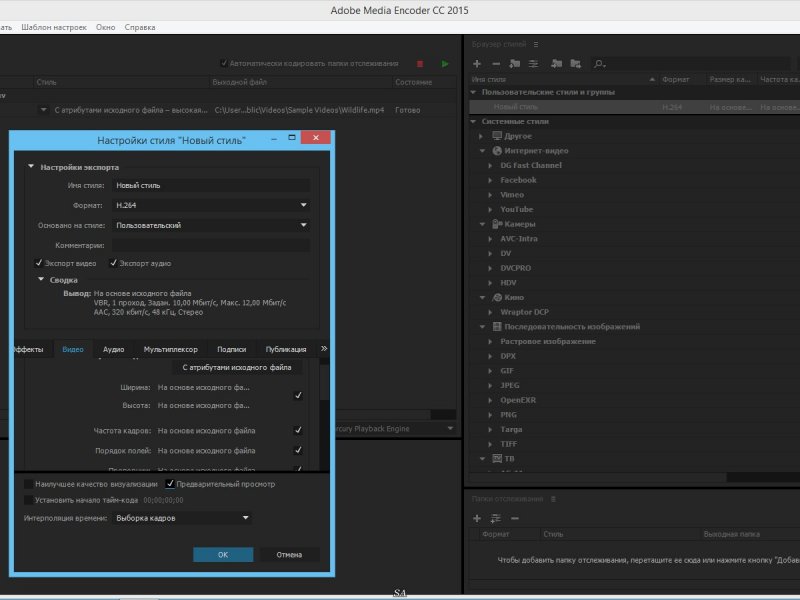
Task: Click the С атрибутами исходного файла button
Action: pyautogui.click(x=237, y=367)
